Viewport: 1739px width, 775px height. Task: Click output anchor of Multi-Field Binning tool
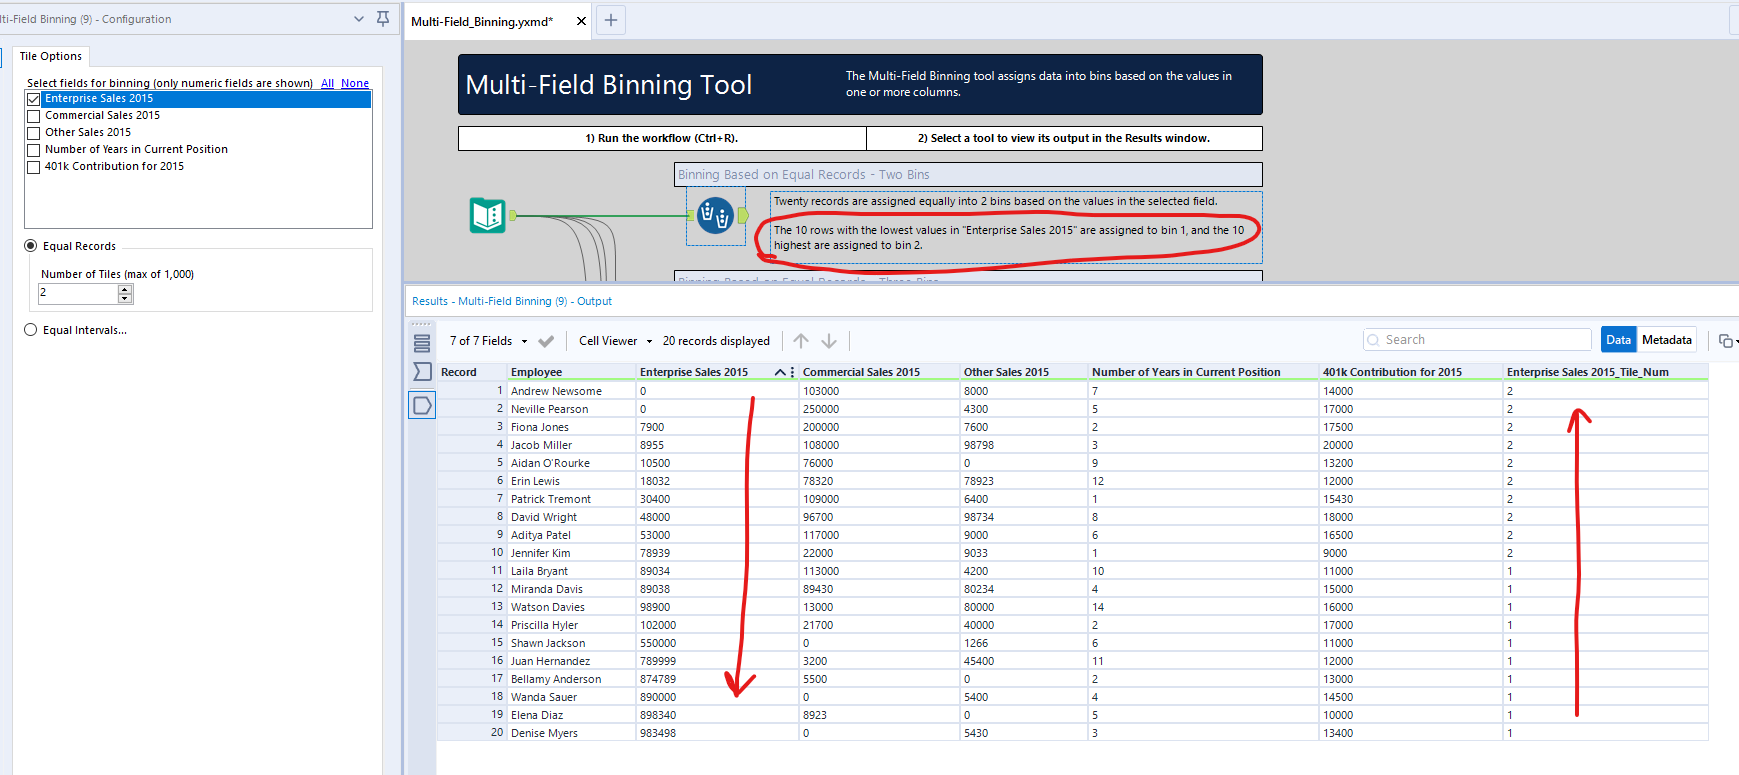point(743,215)
